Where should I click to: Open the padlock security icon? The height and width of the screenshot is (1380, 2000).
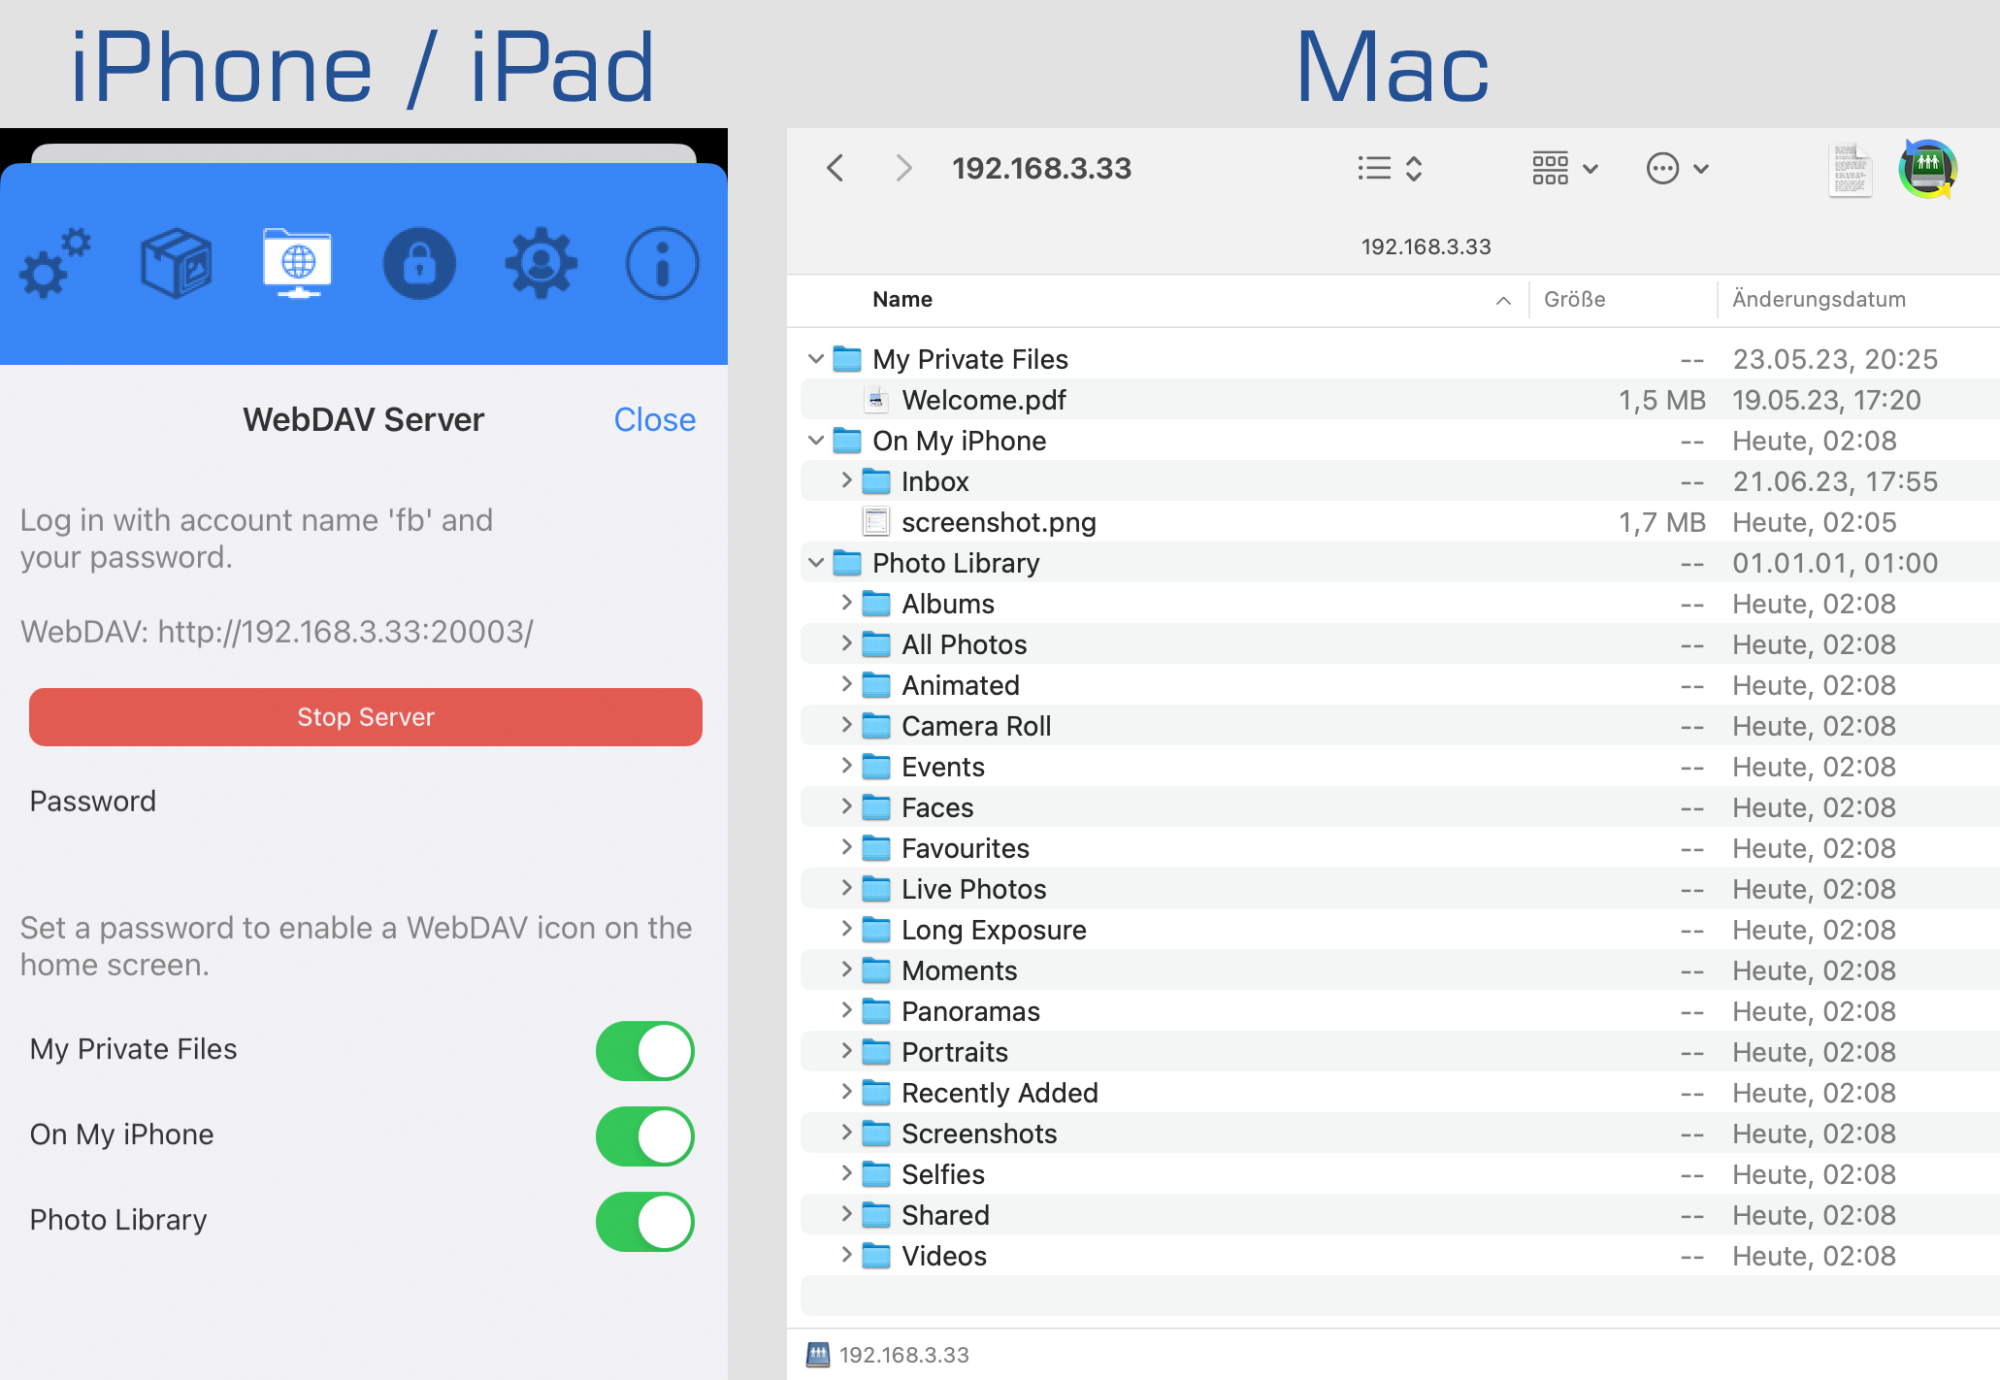pos(419,264)
